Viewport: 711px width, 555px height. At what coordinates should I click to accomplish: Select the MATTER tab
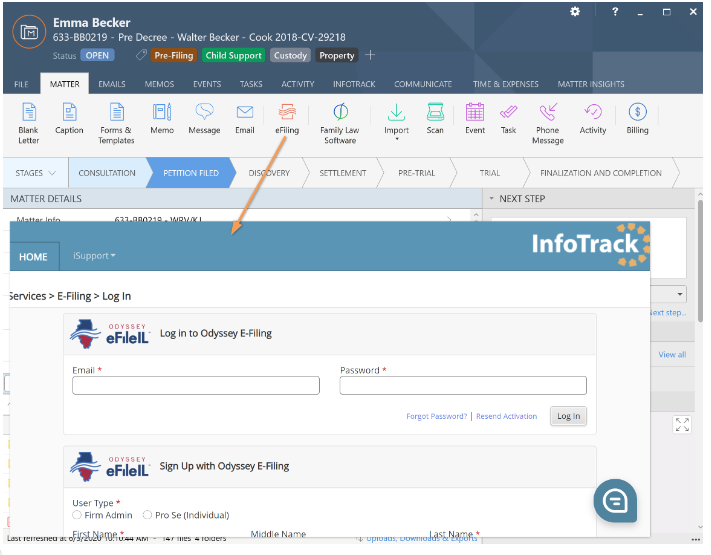64,84
